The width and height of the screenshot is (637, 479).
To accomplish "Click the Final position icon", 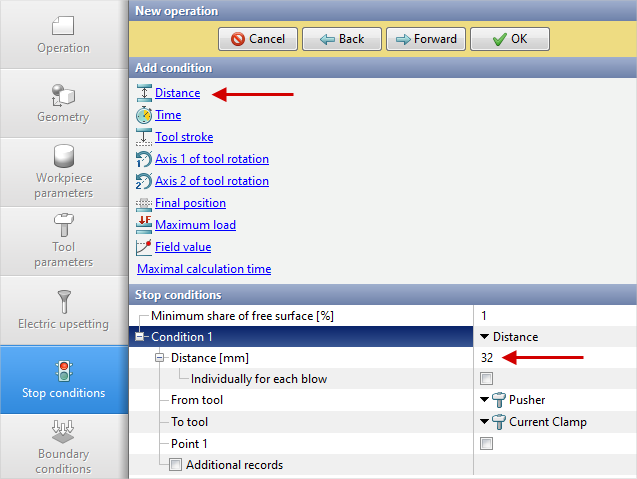I will click(144, 203).
